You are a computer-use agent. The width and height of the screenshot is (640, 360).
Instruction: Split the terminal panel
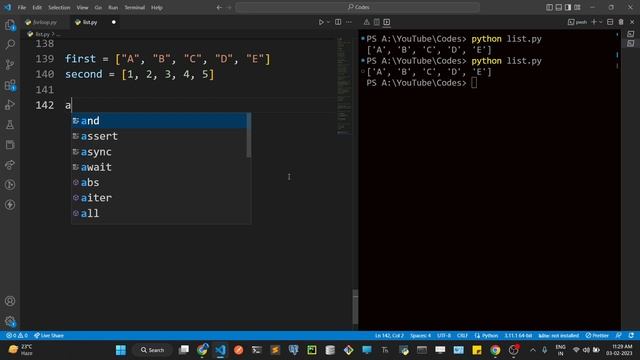click(x=610, y=22)
